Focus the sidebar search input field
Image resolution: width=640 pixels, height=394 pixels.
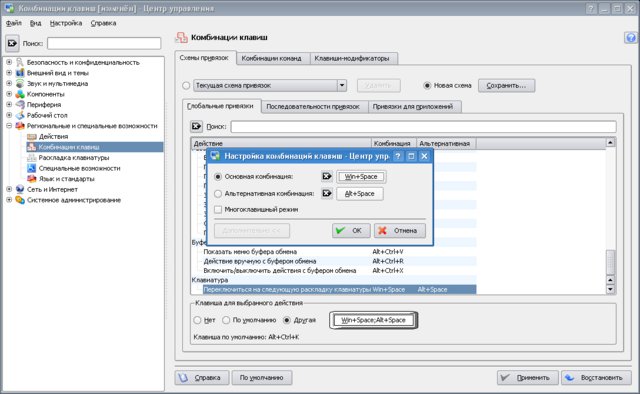[104, 43]
